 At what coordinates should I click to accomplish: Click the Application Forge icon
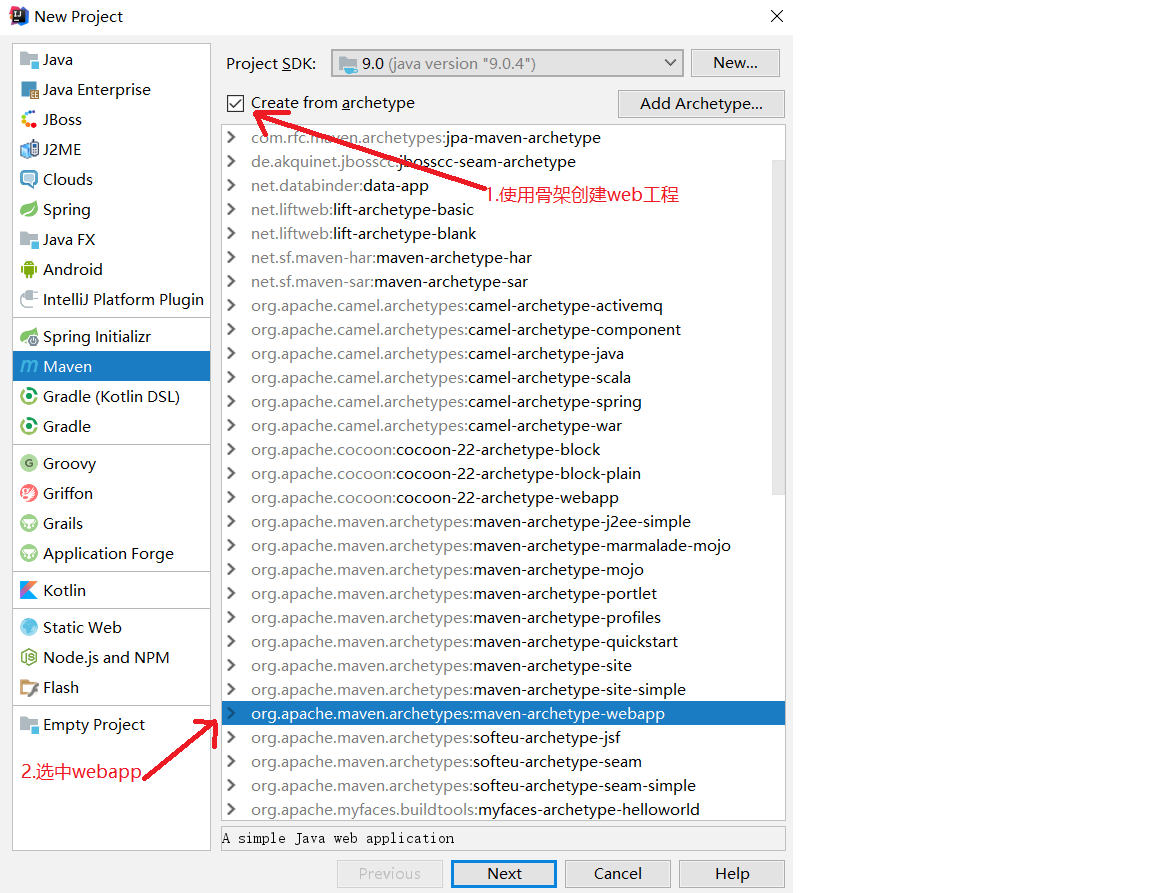coord(29,553)
